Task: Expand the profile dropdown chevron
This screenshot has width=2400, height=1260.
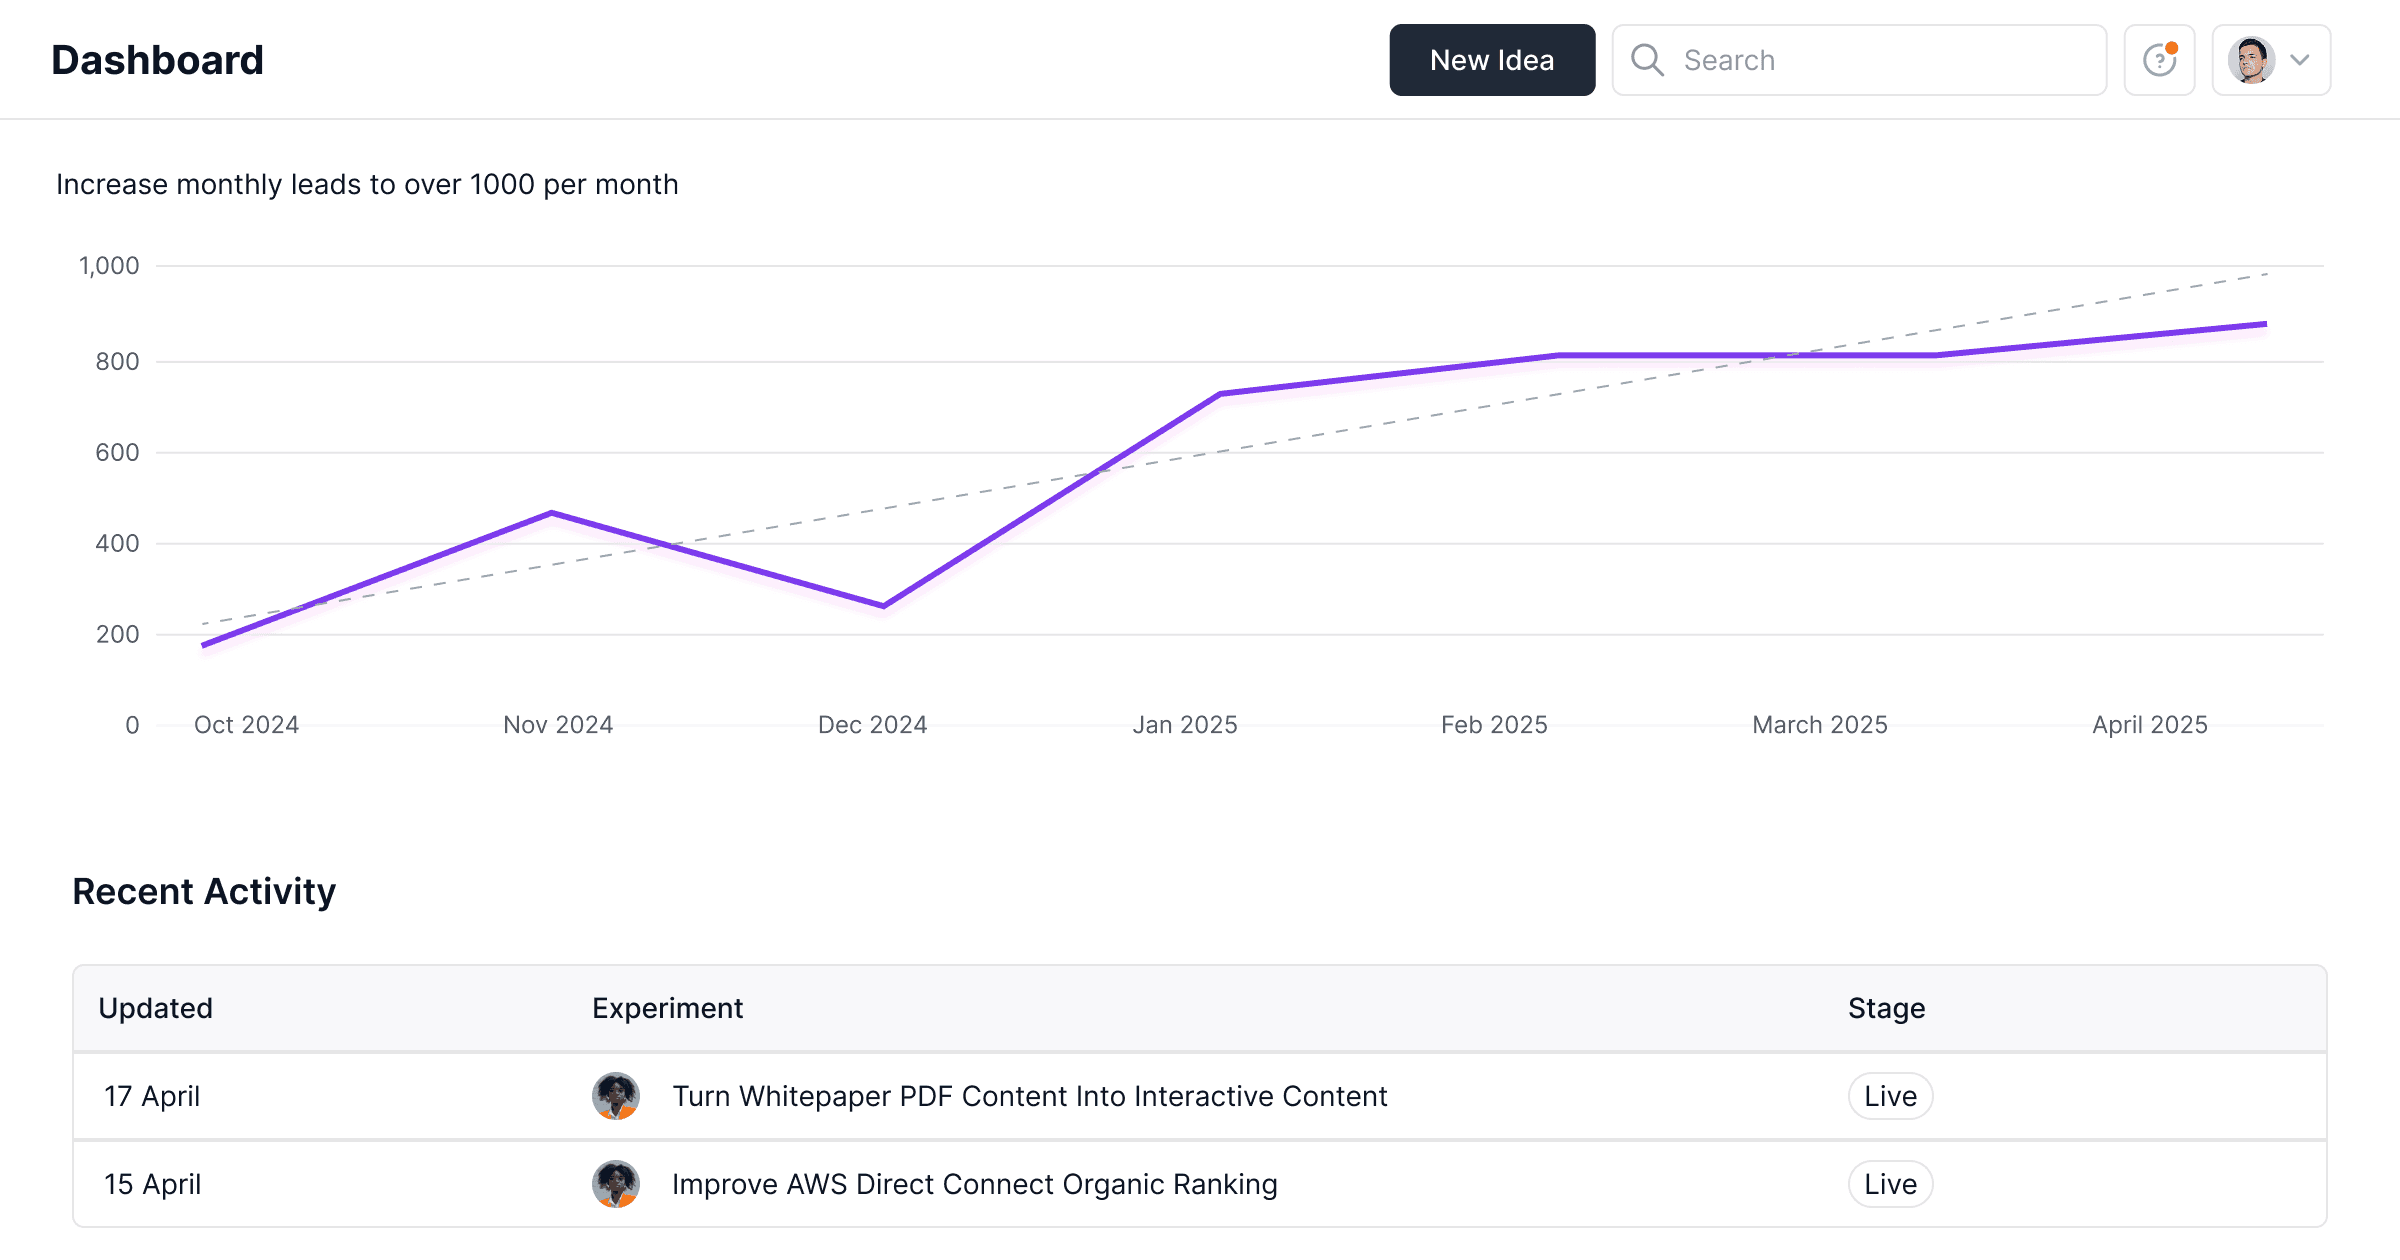Action: 2300,60
